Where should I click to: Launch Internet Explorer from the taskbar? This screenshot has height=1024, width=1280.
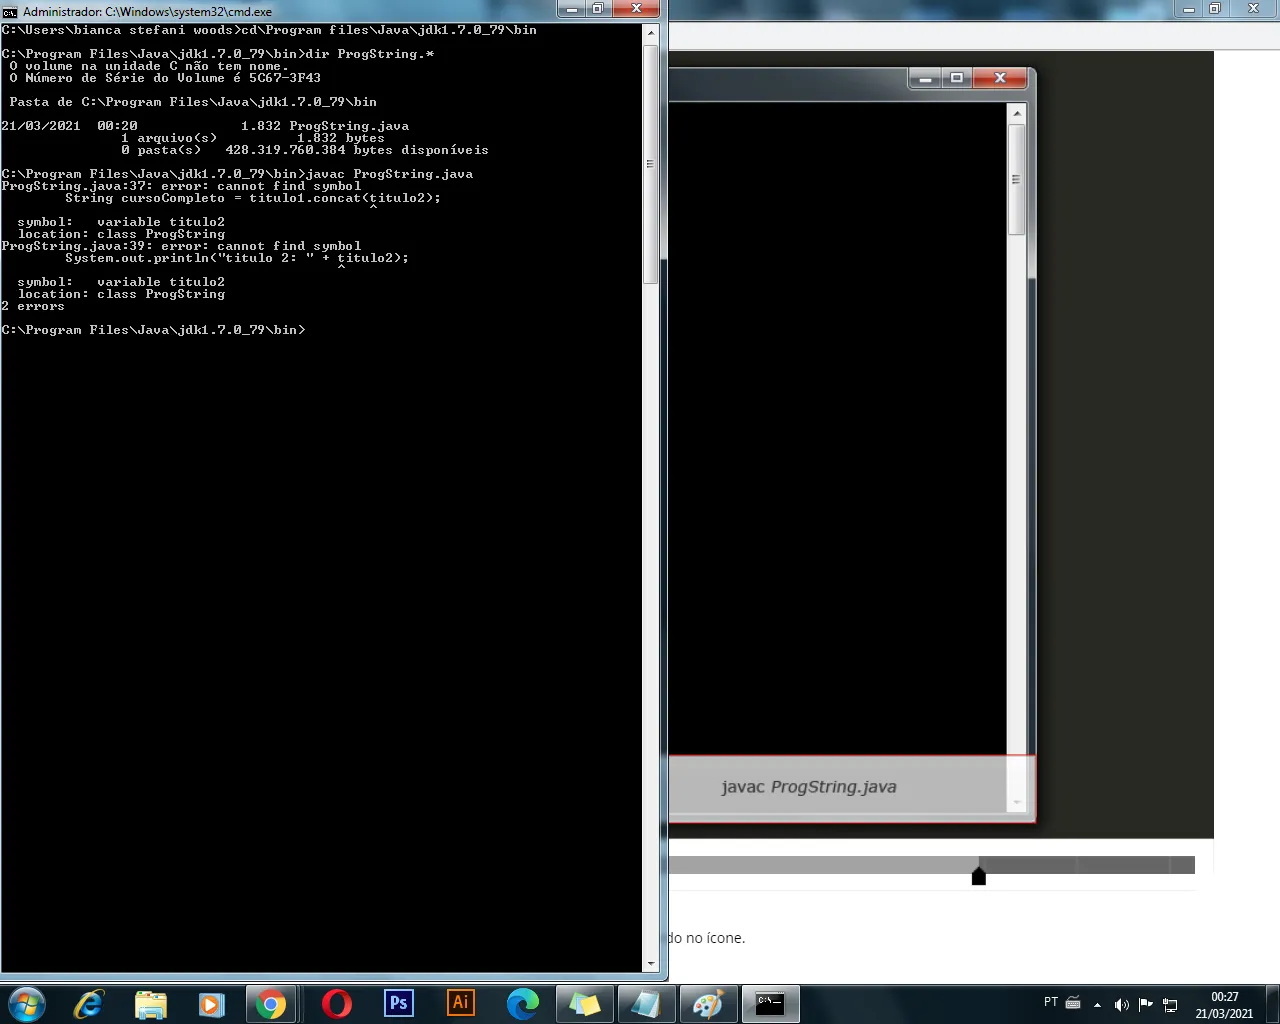coord(89,1004)
